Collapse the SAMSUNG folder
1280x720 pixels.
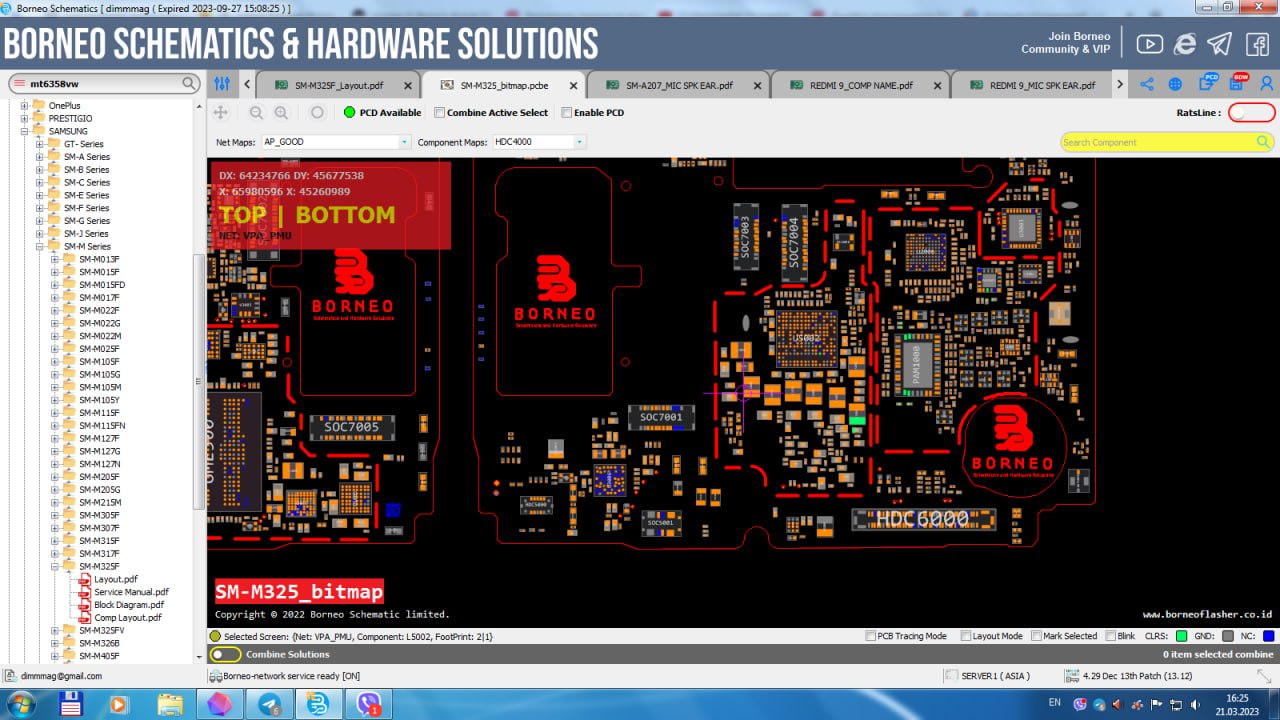coord(25,131)
